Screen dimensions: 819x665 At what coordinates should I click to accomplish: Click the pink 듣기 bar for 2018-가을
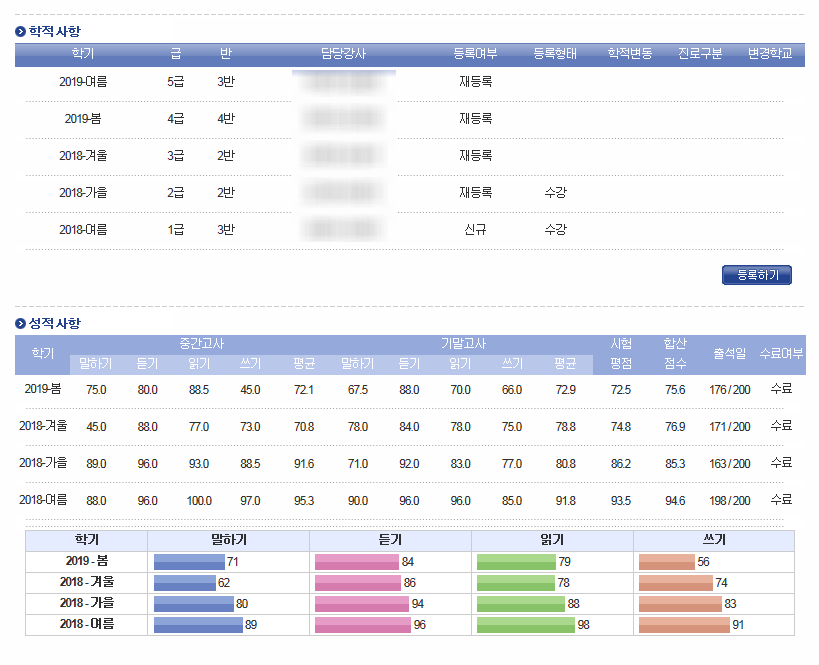[361, 603]
